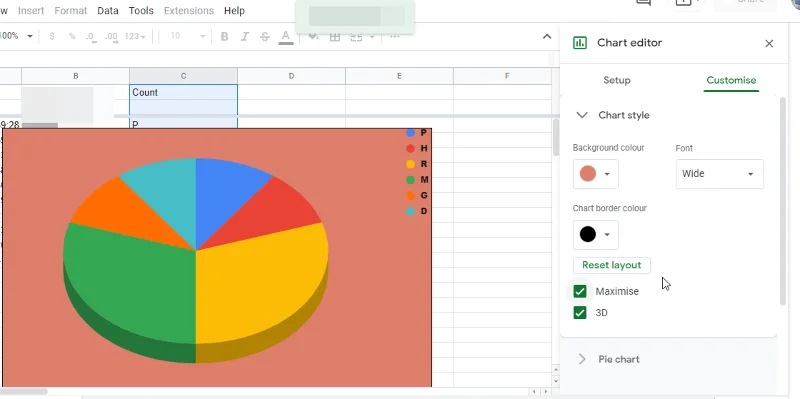
Task: Click the merge cells icon
Action: point(356,37)
